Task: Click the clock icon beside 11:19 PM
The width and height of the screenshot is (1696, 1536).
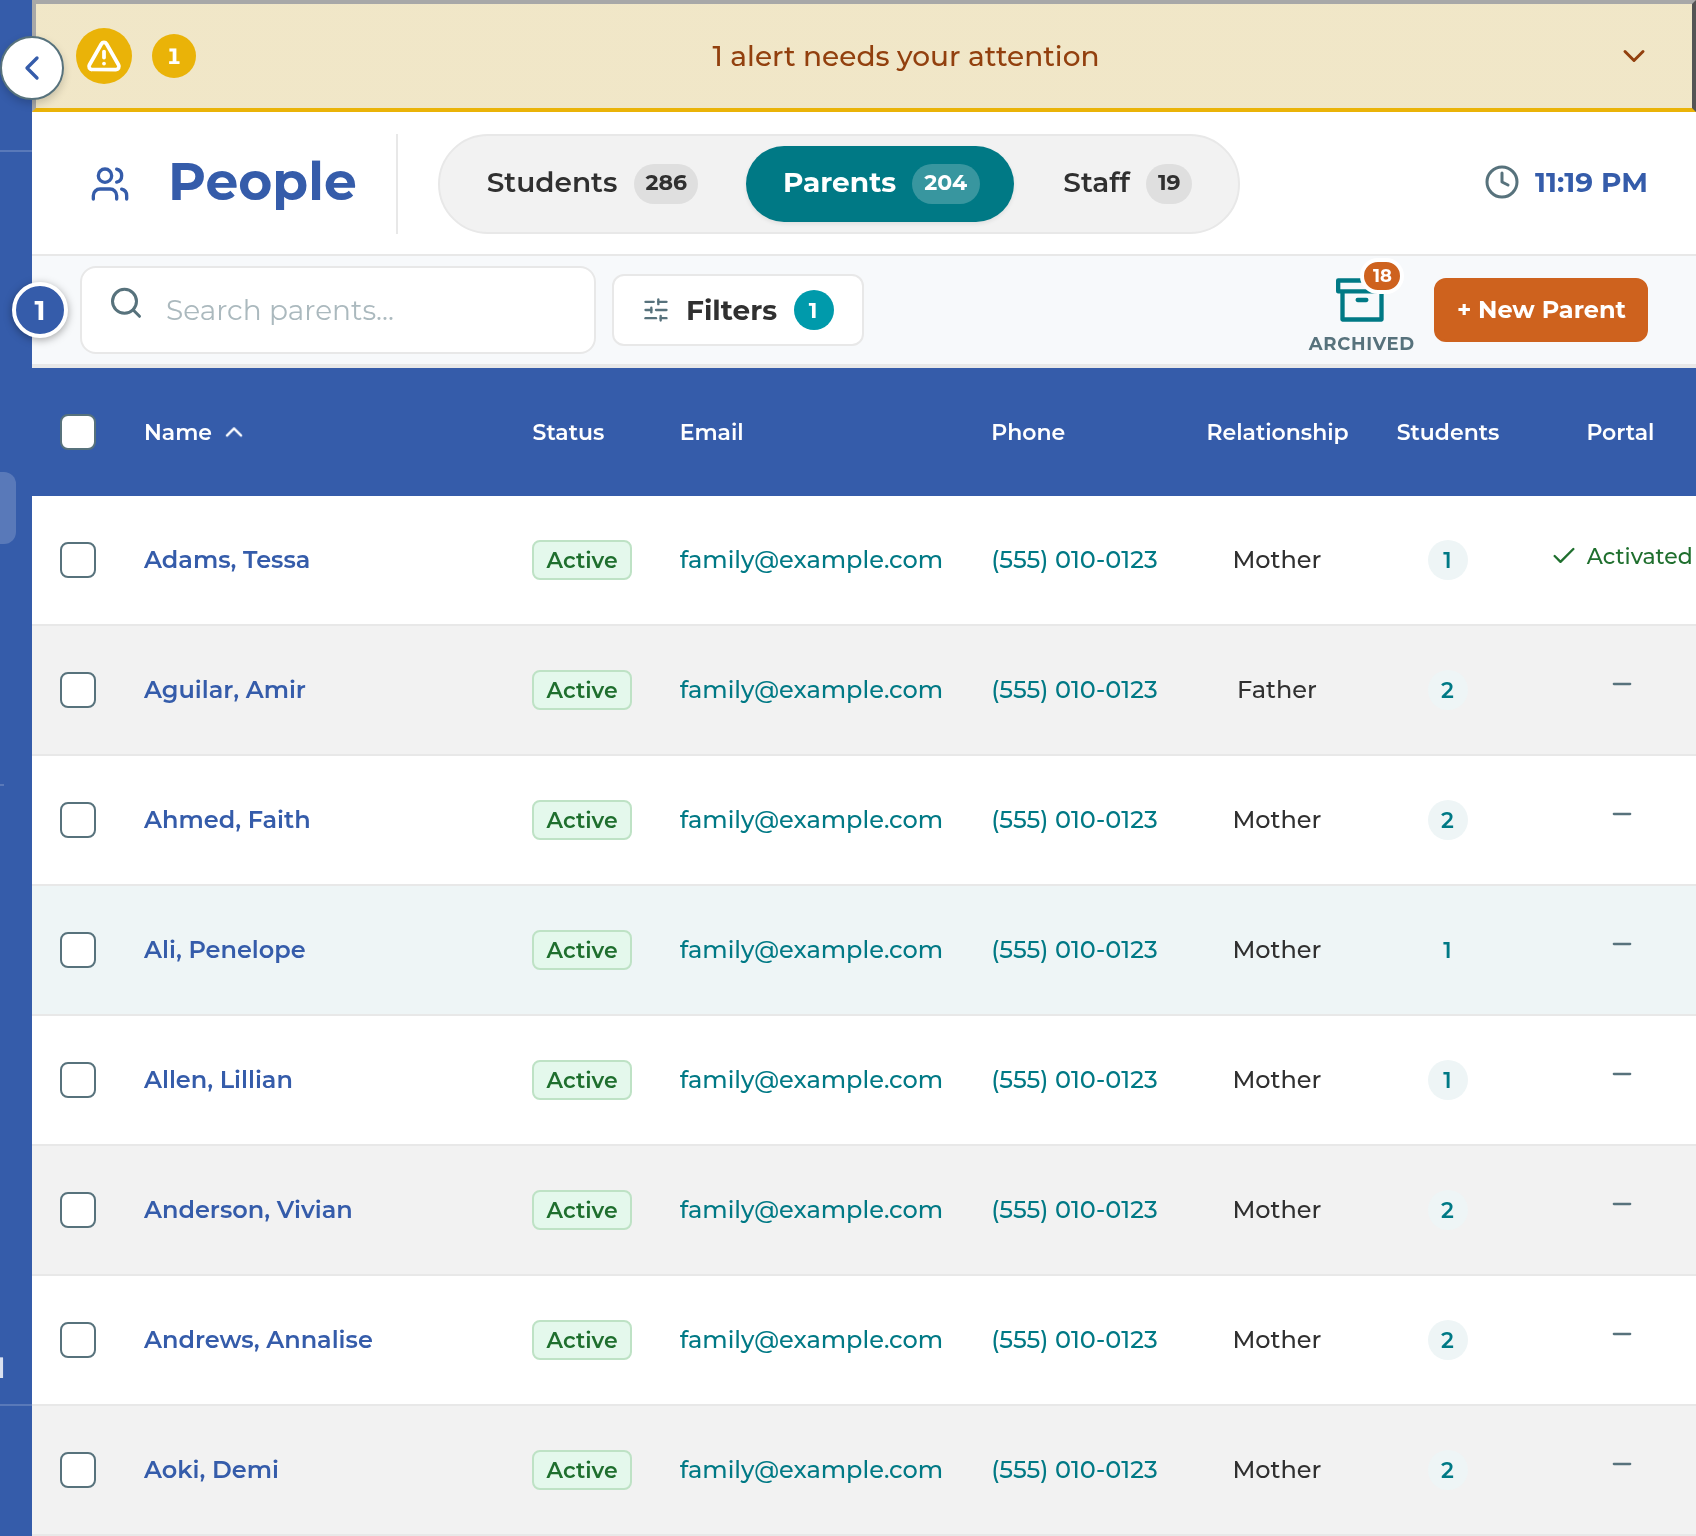Action: [1501, 182]
